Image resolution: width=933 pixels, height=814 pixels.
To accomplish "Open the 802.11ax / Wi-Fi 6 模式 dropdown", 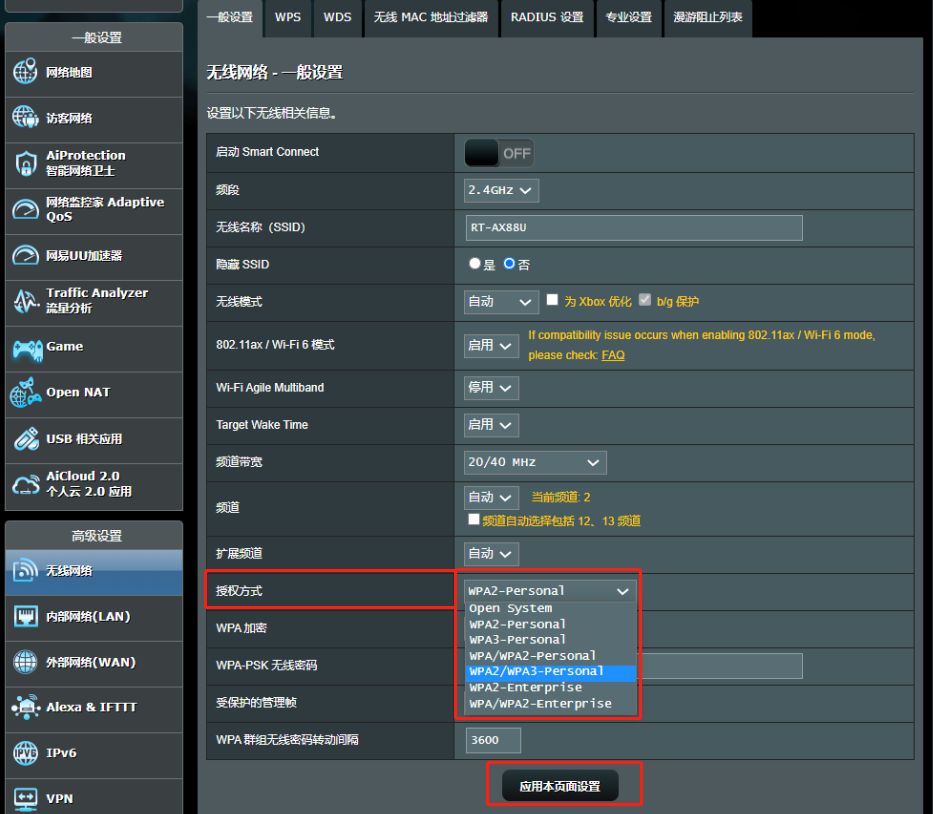I will point(491,346).
